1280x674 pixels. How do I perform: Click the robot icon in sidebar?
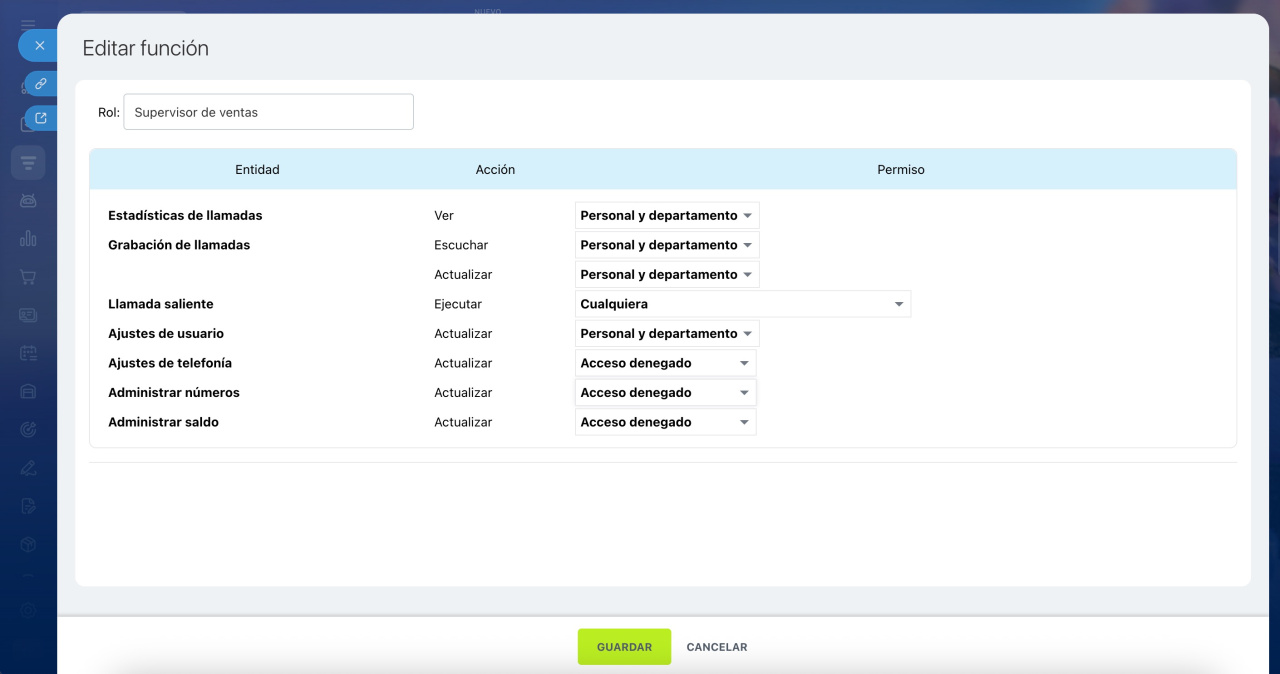point(28,200)
